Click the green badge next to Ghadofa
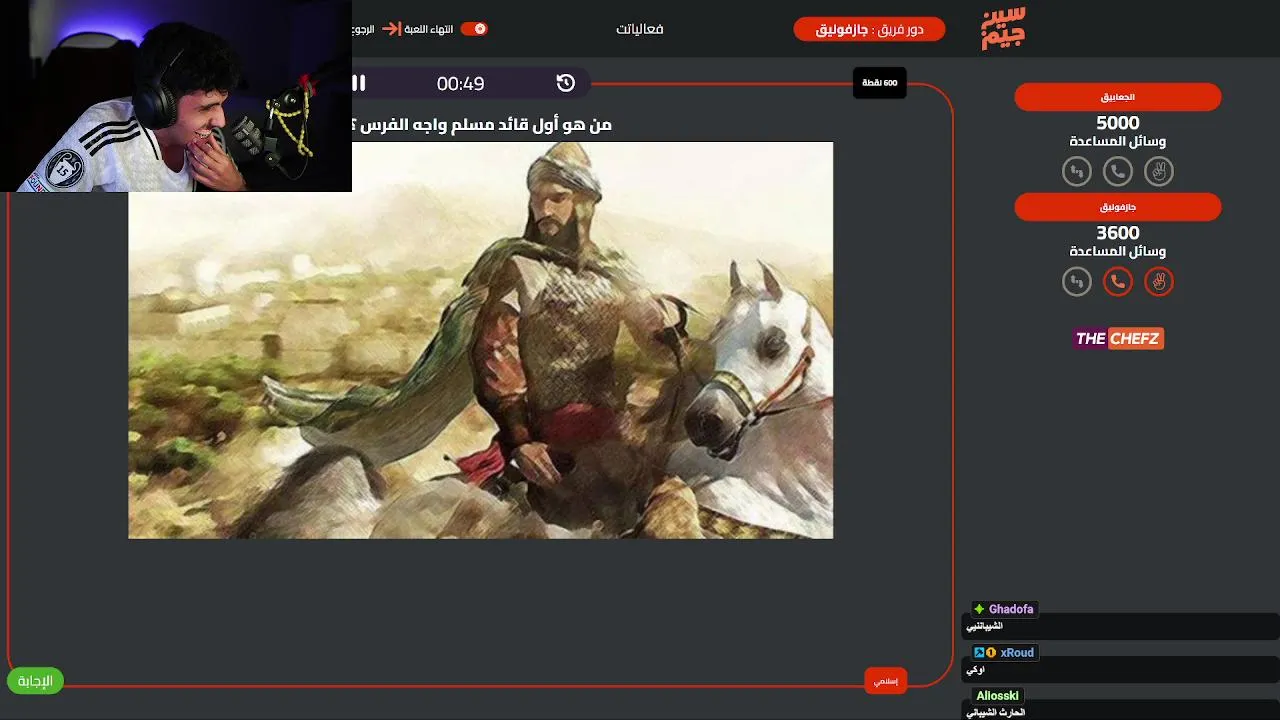The width and height of the screenshot is (1280, 720). (979, 609)
